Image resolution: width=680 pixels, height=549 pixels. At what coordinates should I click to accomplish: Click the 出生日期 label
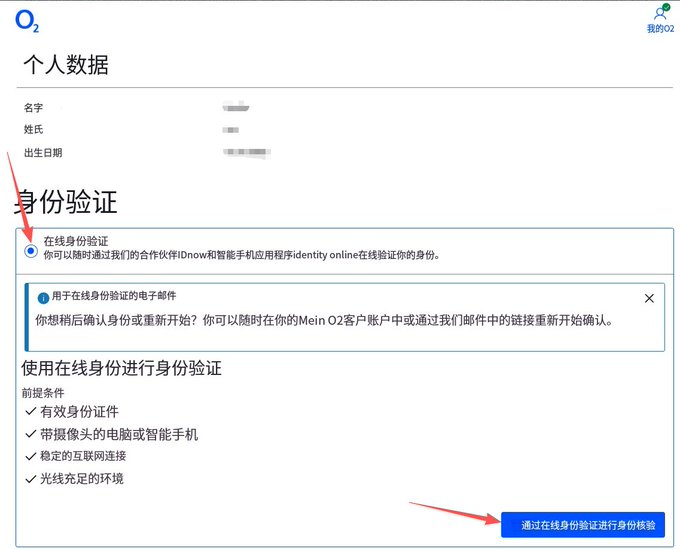click(x=43, y=153)
